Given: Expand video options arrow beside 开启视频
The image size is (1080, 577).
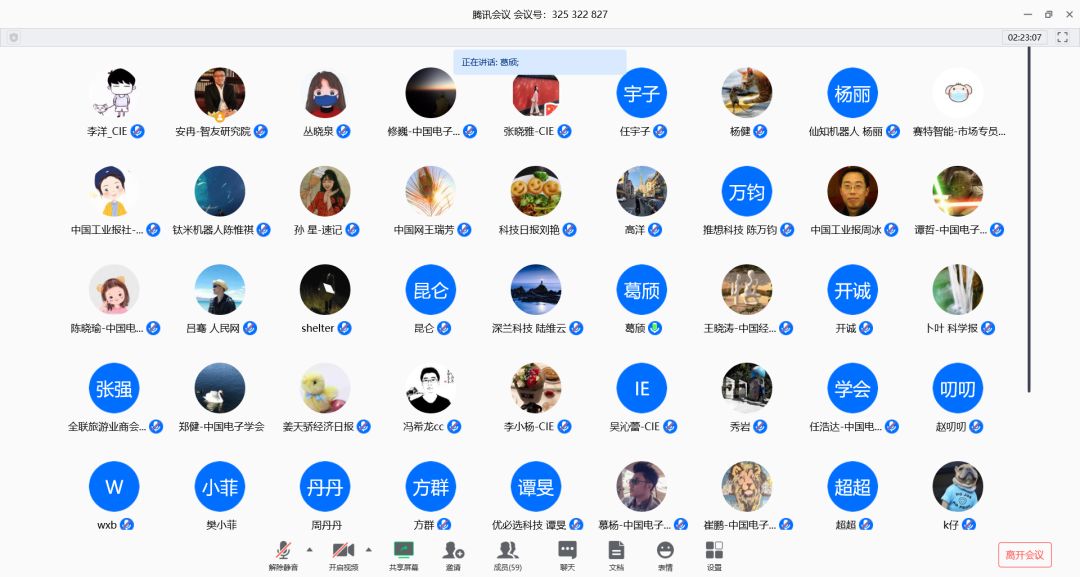Looking at the screenshot, I should (x=369, y=549).
